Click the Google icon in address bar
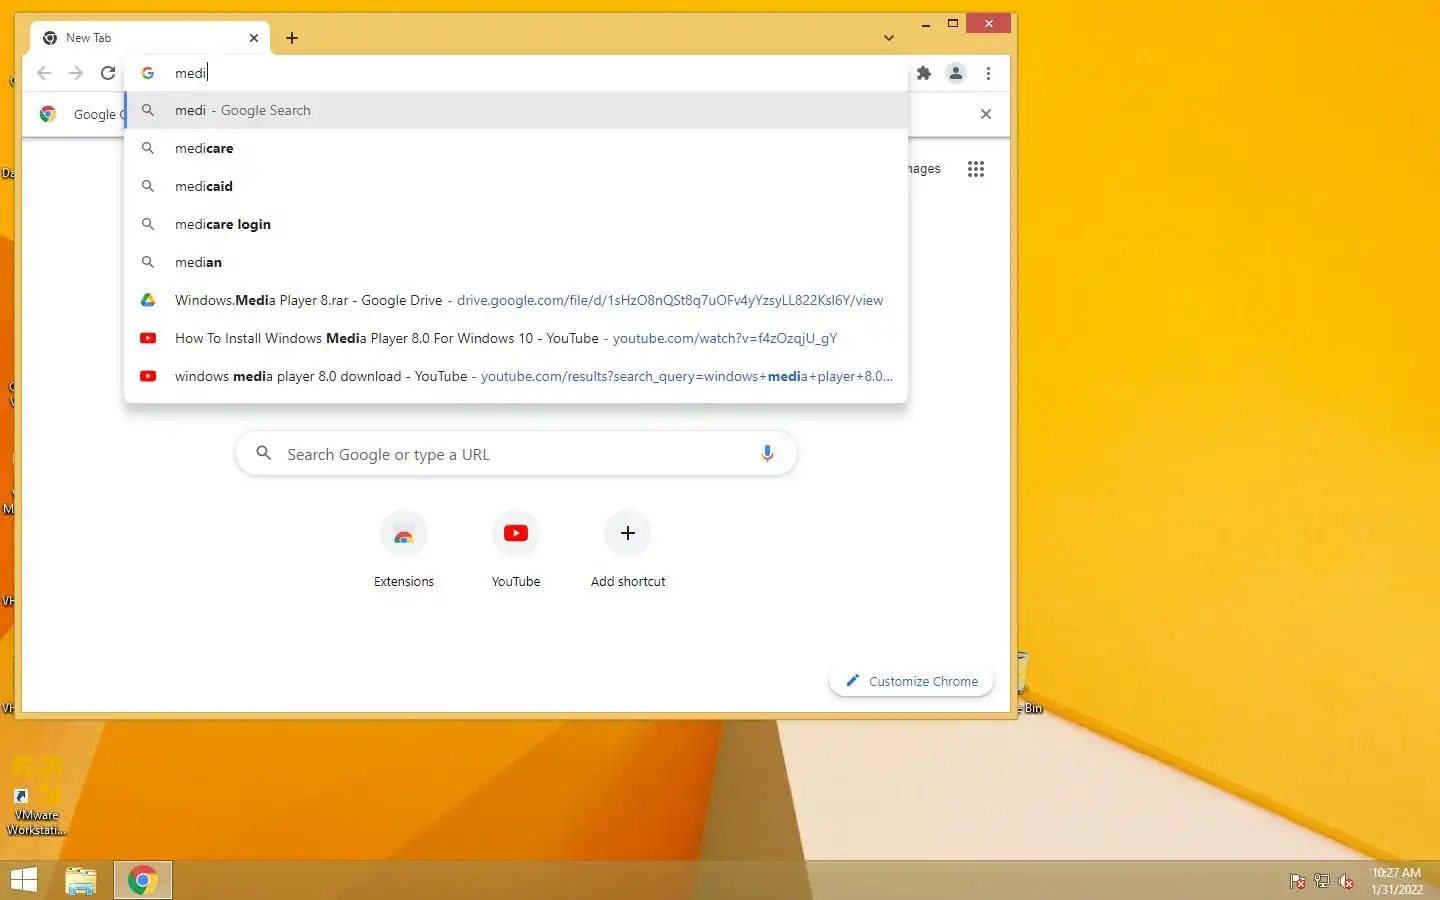1440x900 pixels. coord(148,73)
